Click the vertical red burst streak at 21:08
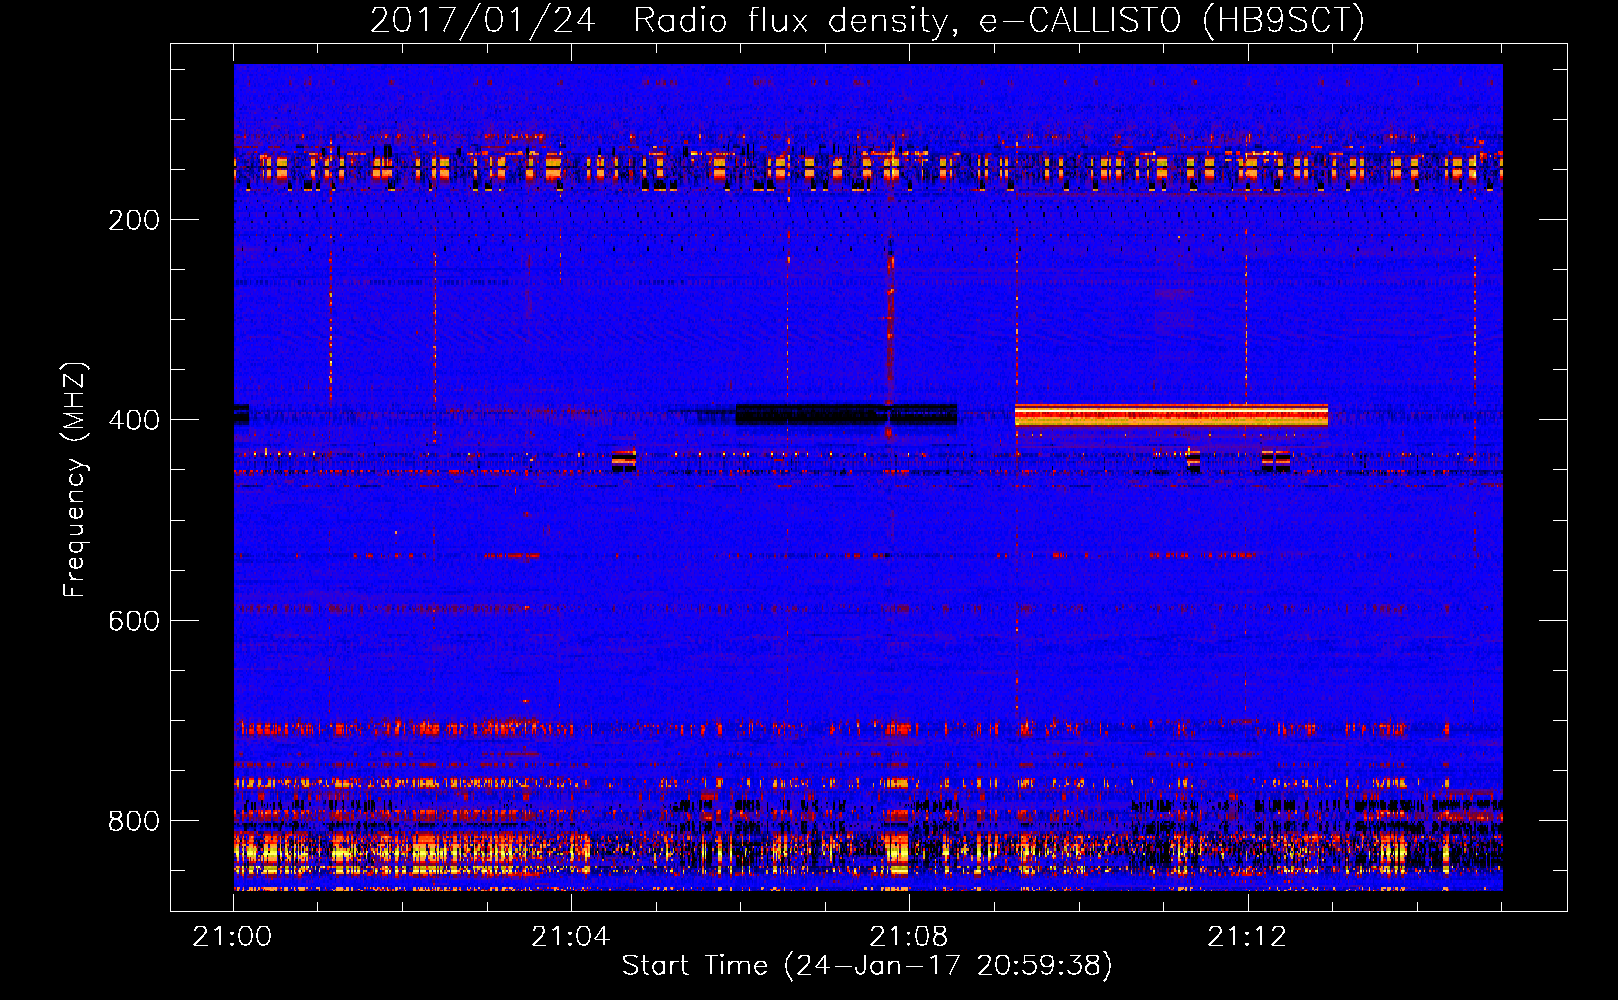 point(889,340)
